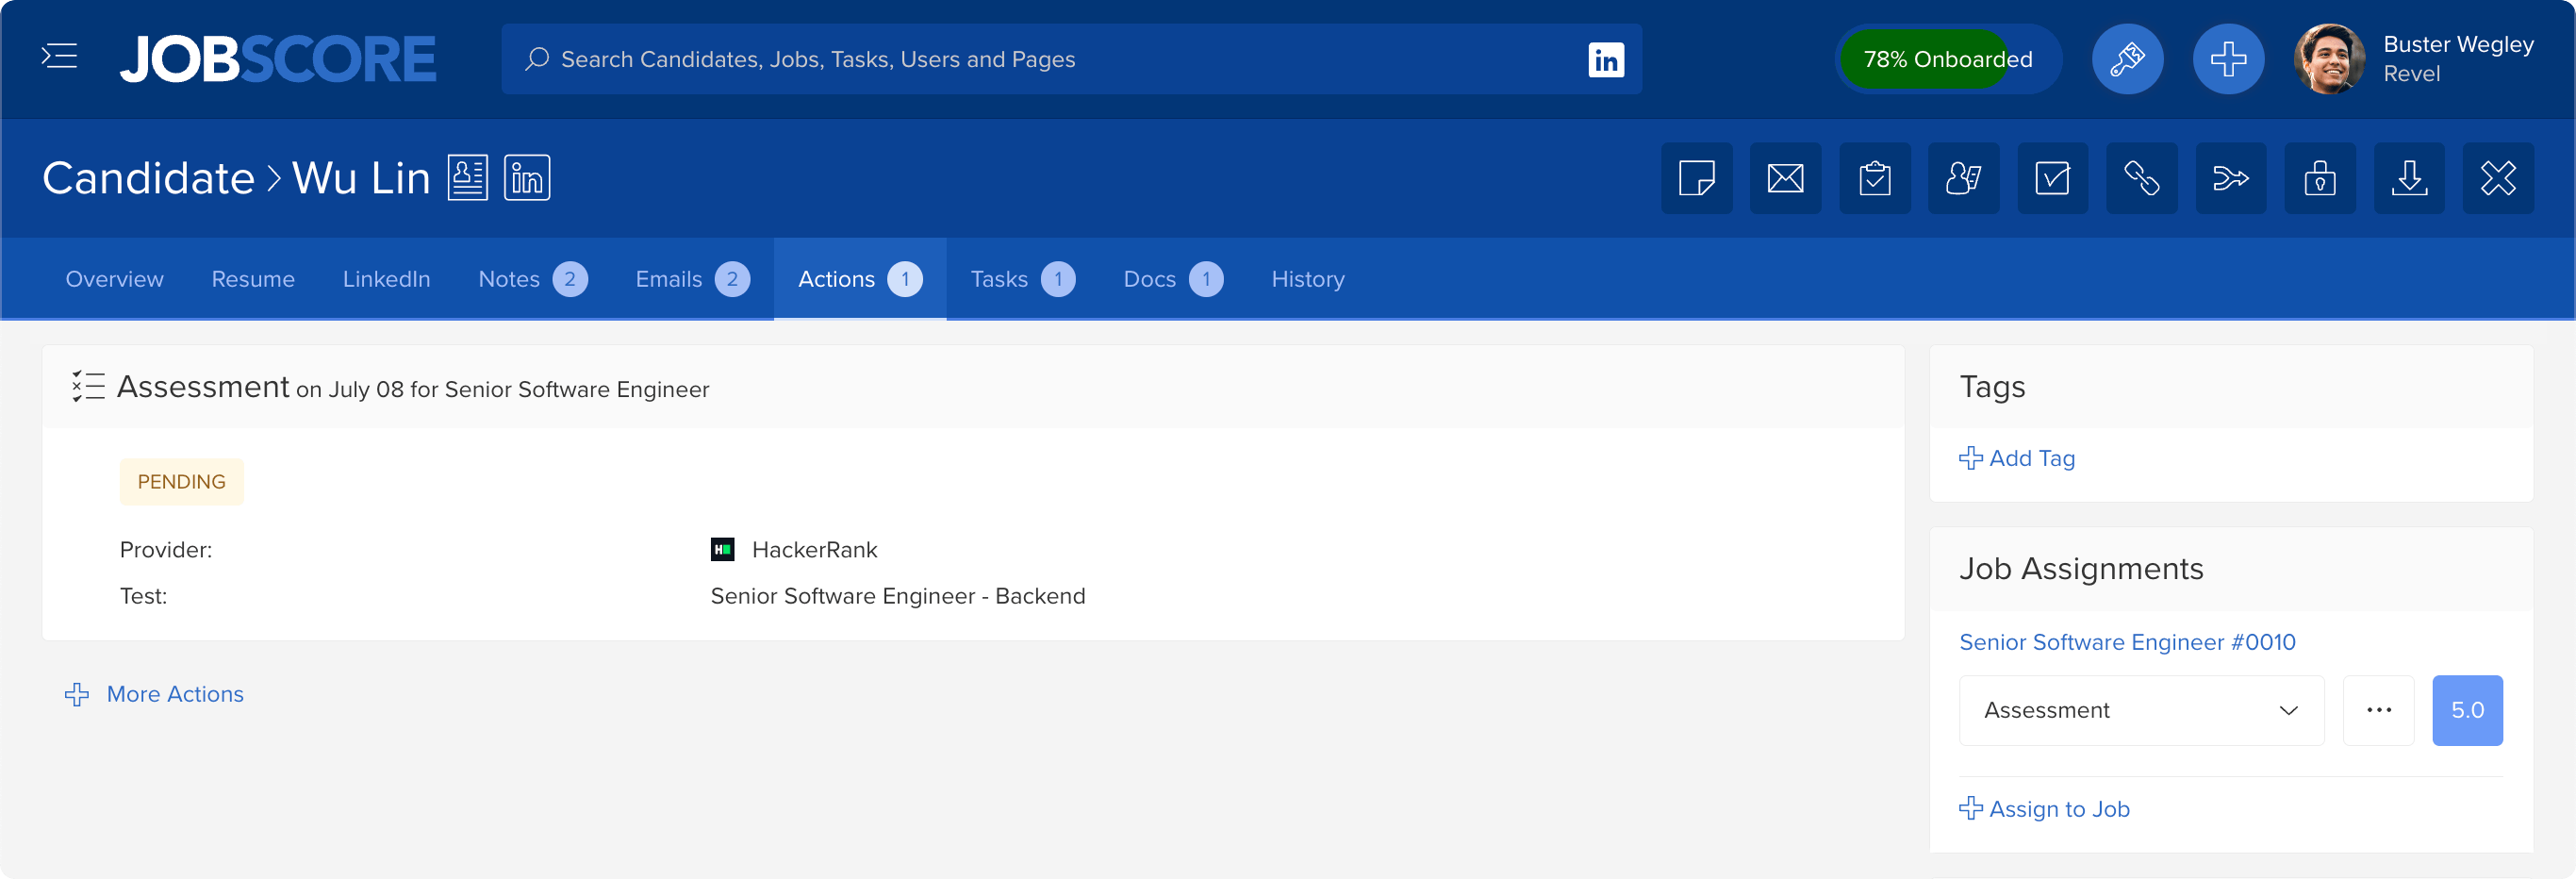The image size is (2576, 879).
Task: Switch to the Resume tab
Action: (253, 279)
